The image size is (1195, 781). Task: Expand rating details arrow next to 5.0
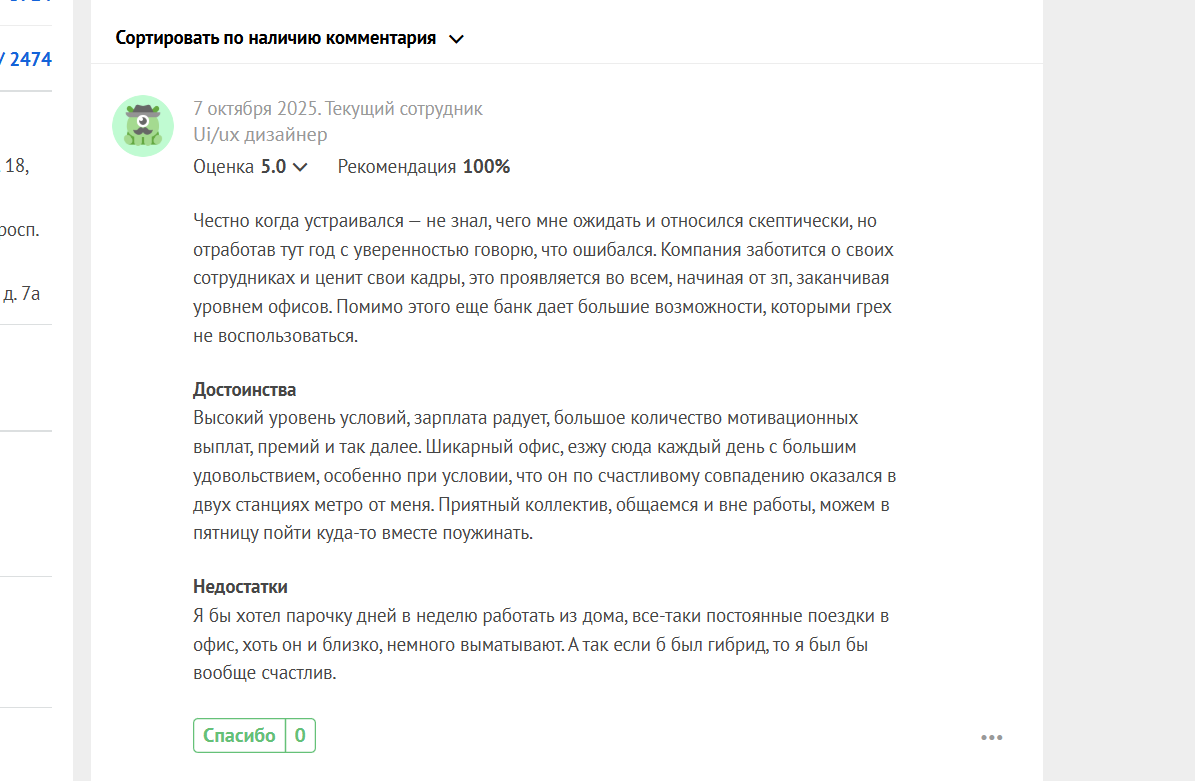(300, 167)
